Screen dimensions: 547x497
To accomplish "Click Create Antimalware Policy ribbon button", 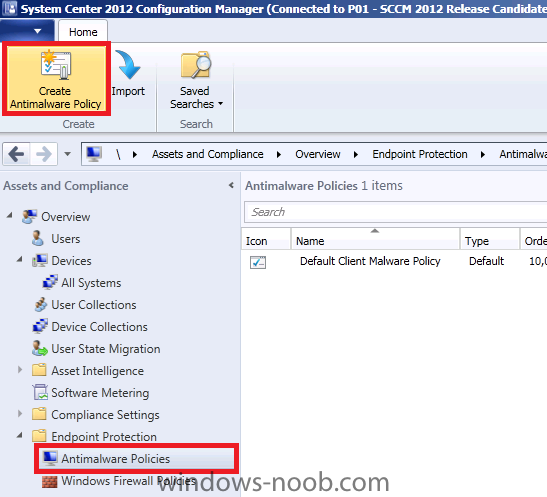I will 56,78.
